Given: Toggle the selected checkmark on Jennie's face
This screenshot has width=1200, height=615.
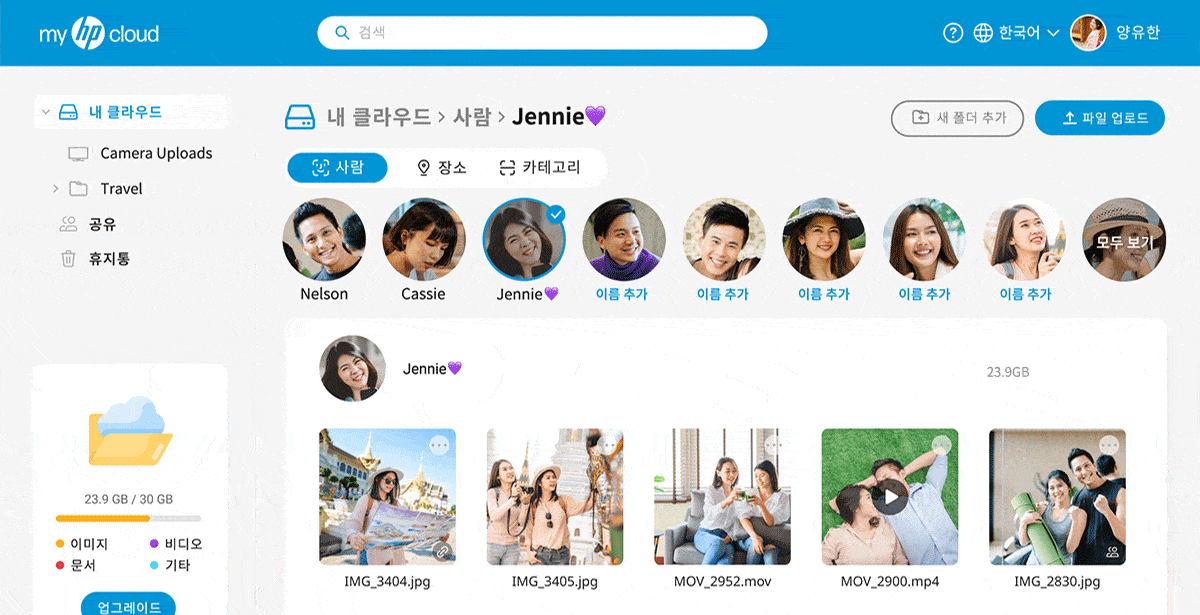Looking at the screenshot, I should tap(557, 214).
